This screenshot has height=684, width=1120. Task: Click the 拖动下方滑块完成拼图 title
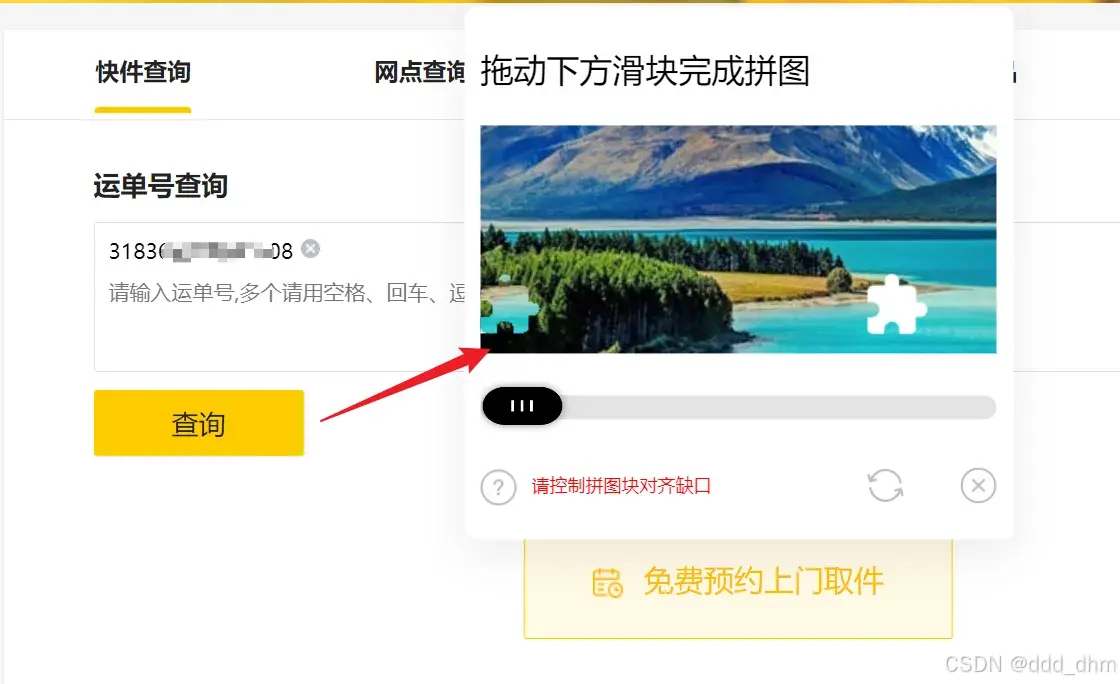click(645, 71)
